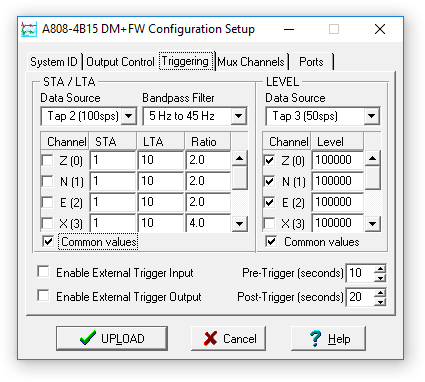Screen dimensions: 425x382
Task: Enable STA/LTA trigger for X (3) channel
Action: point(47,223)
